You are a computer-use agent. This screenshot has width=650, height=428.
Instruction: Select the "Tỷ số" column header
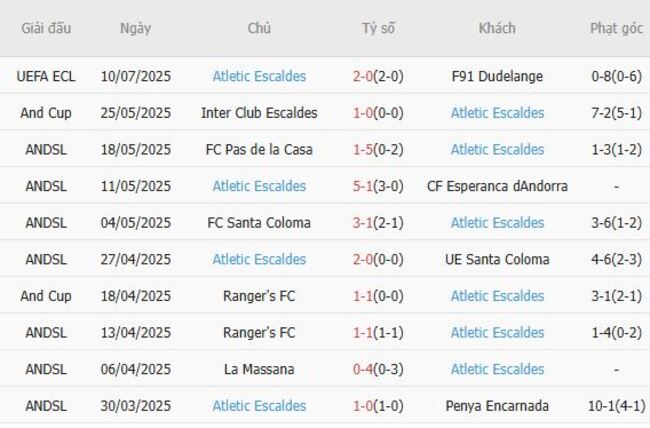[378, 28]
